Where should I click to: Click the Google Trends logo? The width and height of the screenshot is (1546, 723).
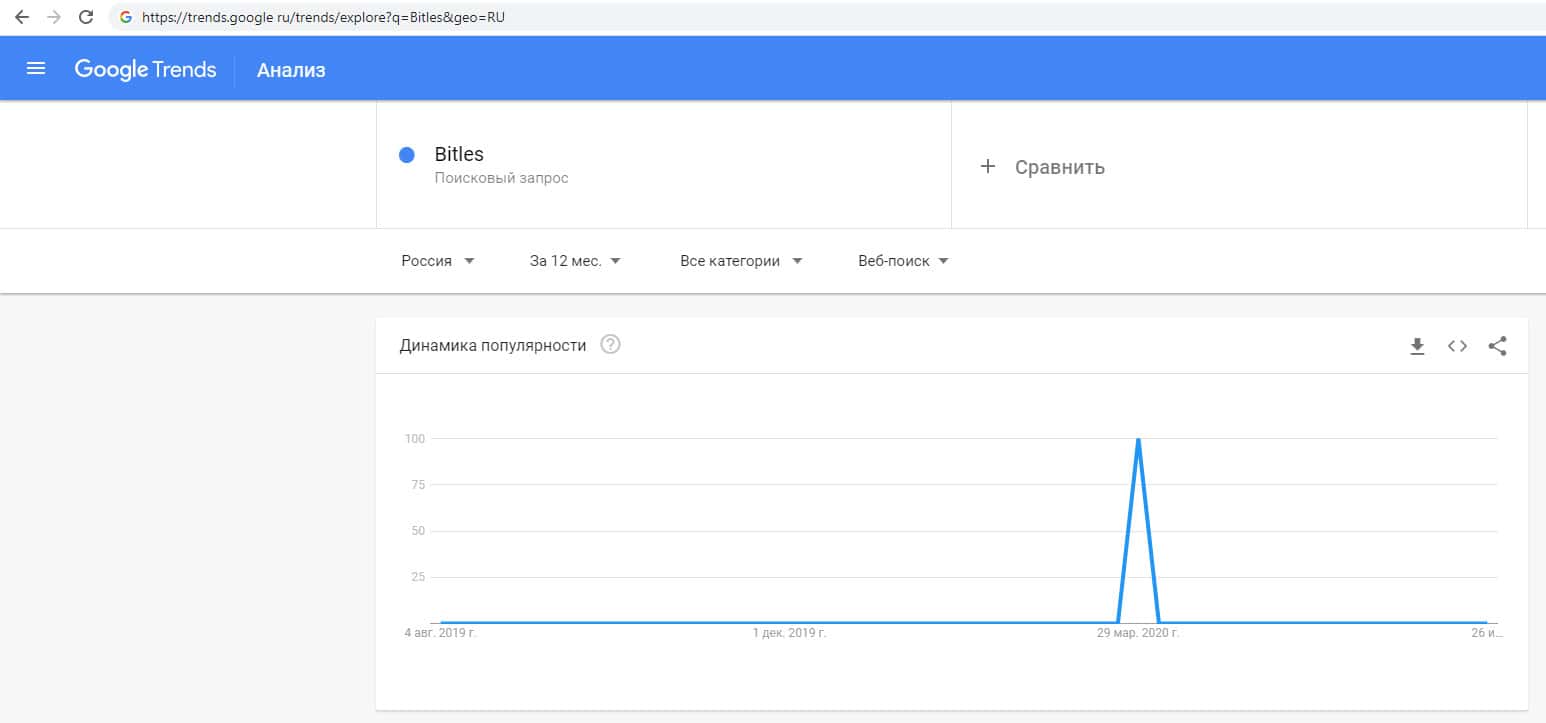pos(145,69)
